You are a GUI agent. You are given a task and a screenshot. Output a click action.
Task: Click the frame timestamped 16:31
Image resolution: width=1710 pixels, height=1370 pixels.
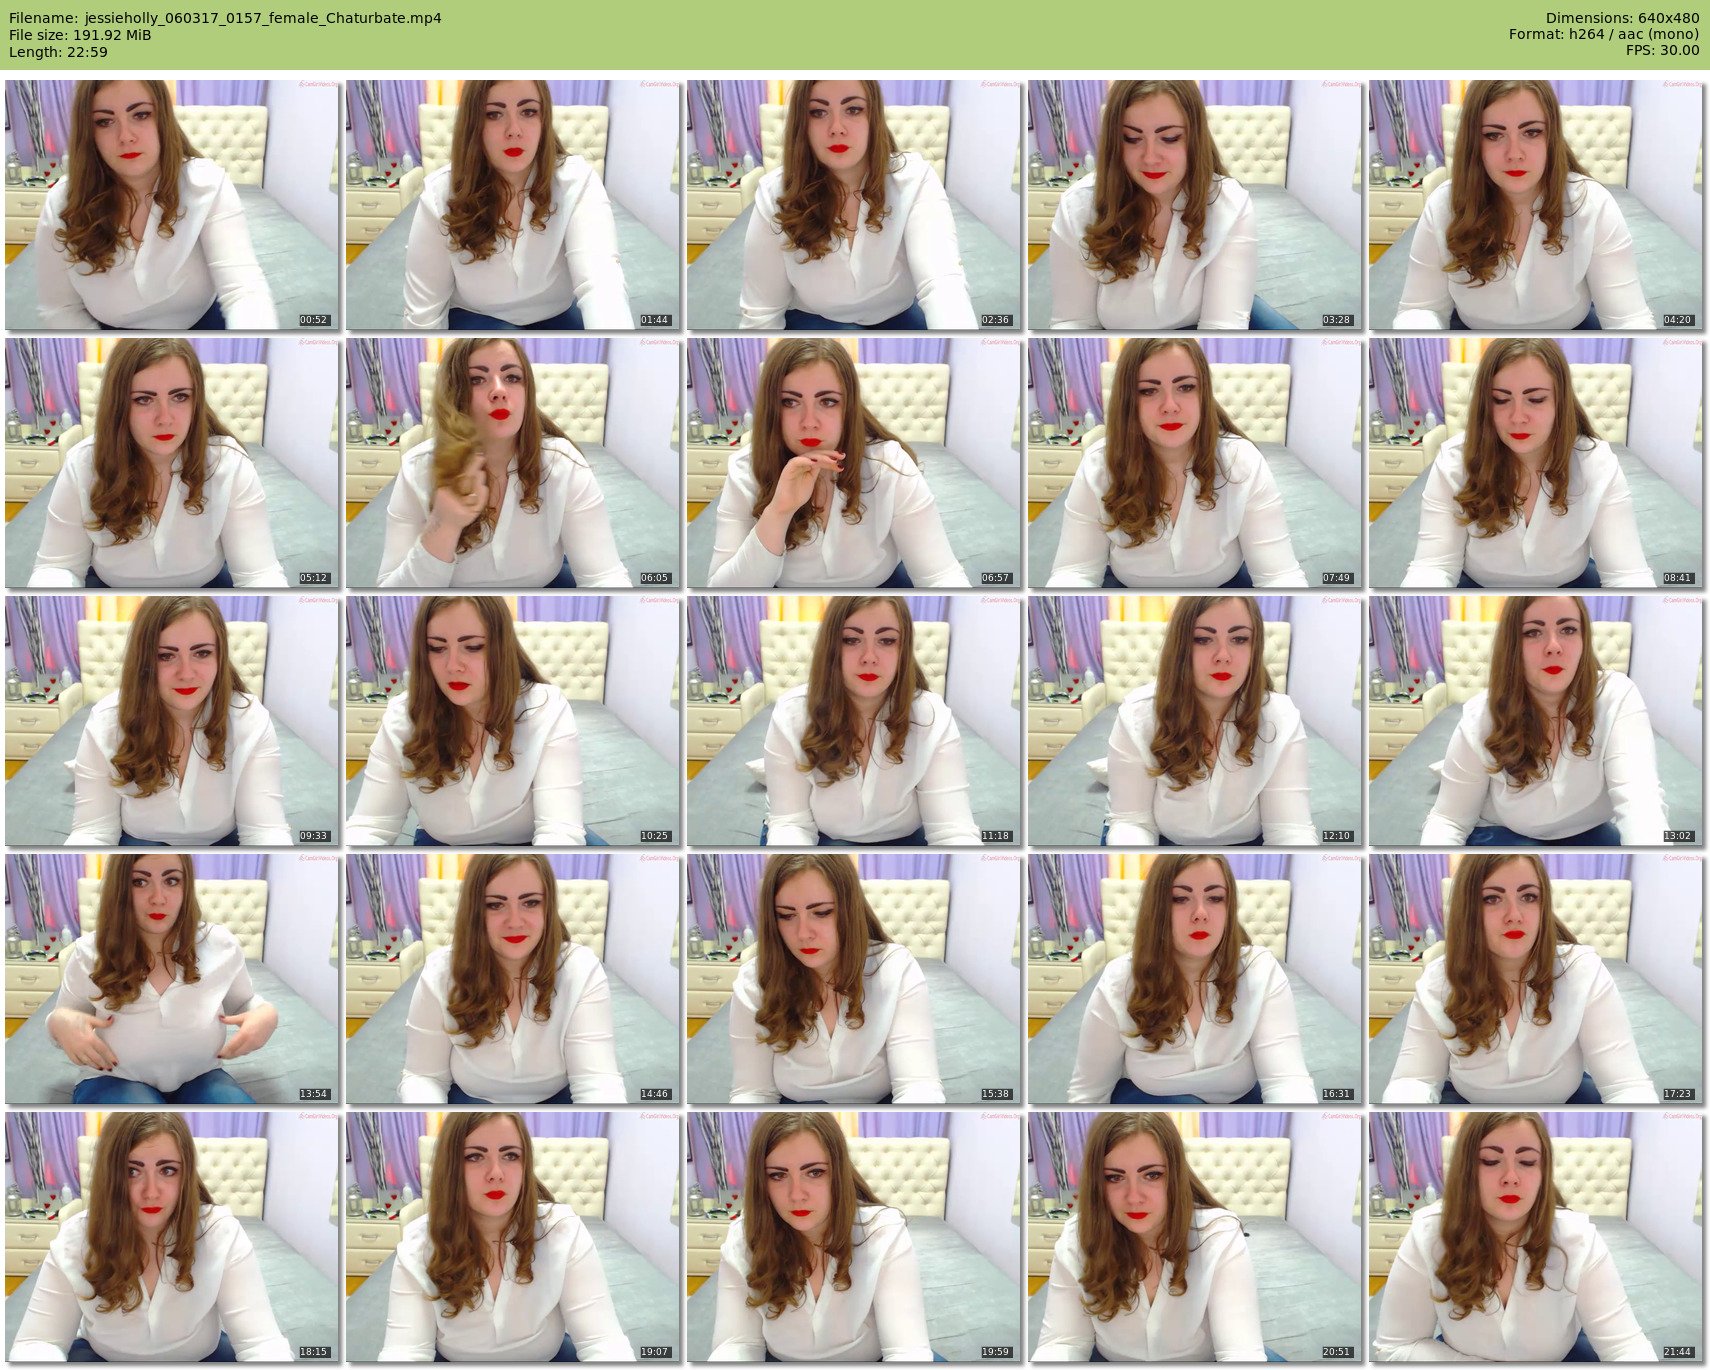point(1195,979)
